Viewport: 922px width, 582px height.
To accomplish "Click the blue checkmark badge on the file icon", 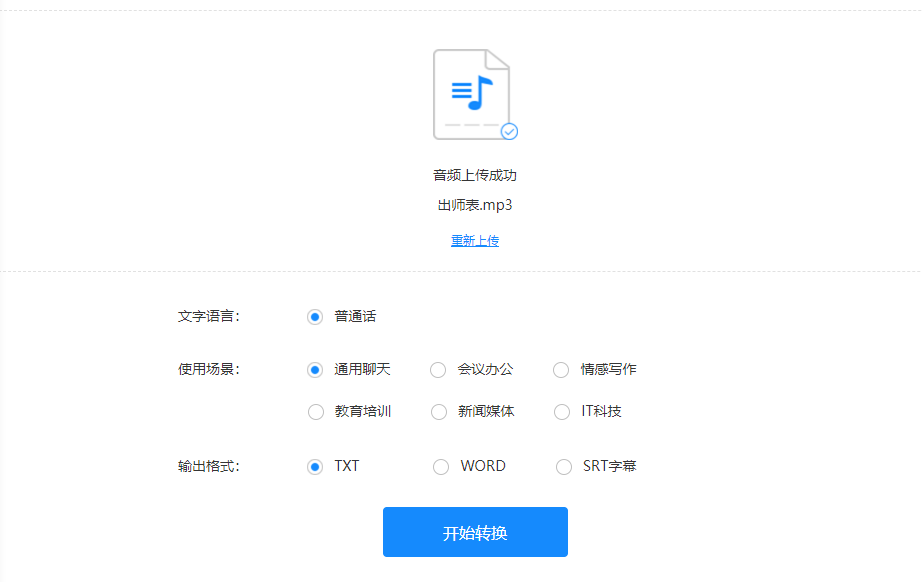I will click(x=508, y=130).
